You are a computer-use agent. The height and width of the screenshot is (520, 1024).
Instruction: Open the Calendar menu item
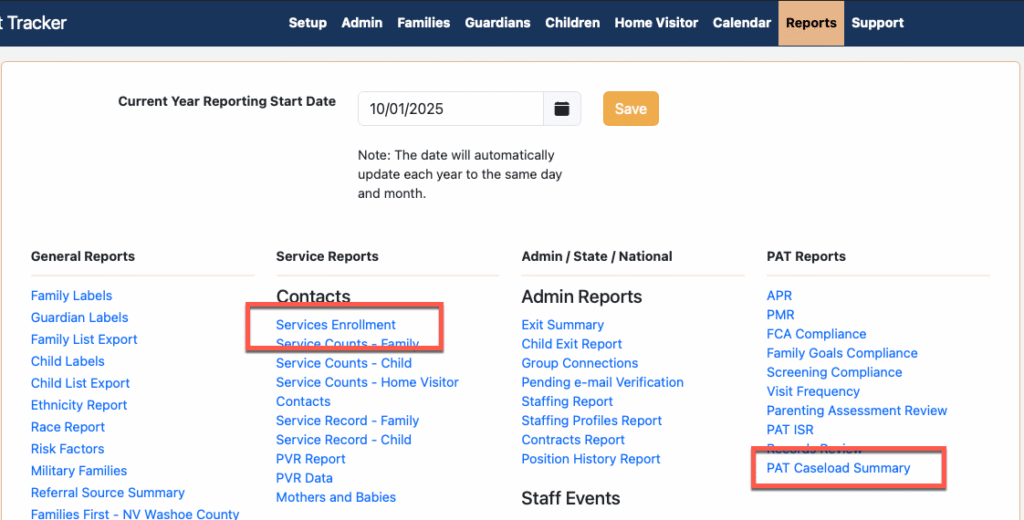[742, 23]
